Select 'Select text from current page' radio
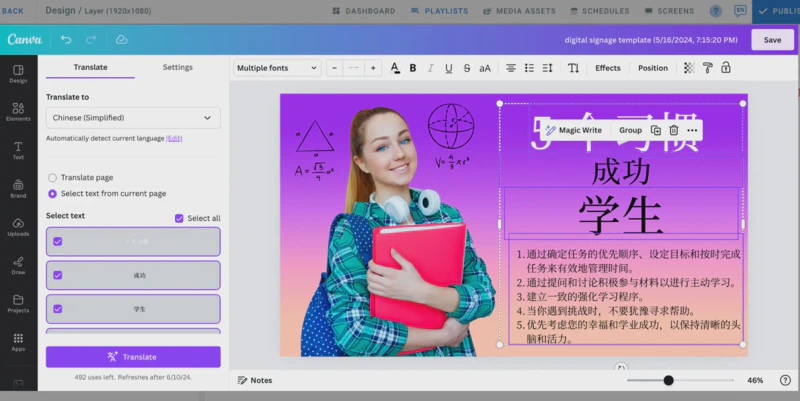 tap(52, 194)
